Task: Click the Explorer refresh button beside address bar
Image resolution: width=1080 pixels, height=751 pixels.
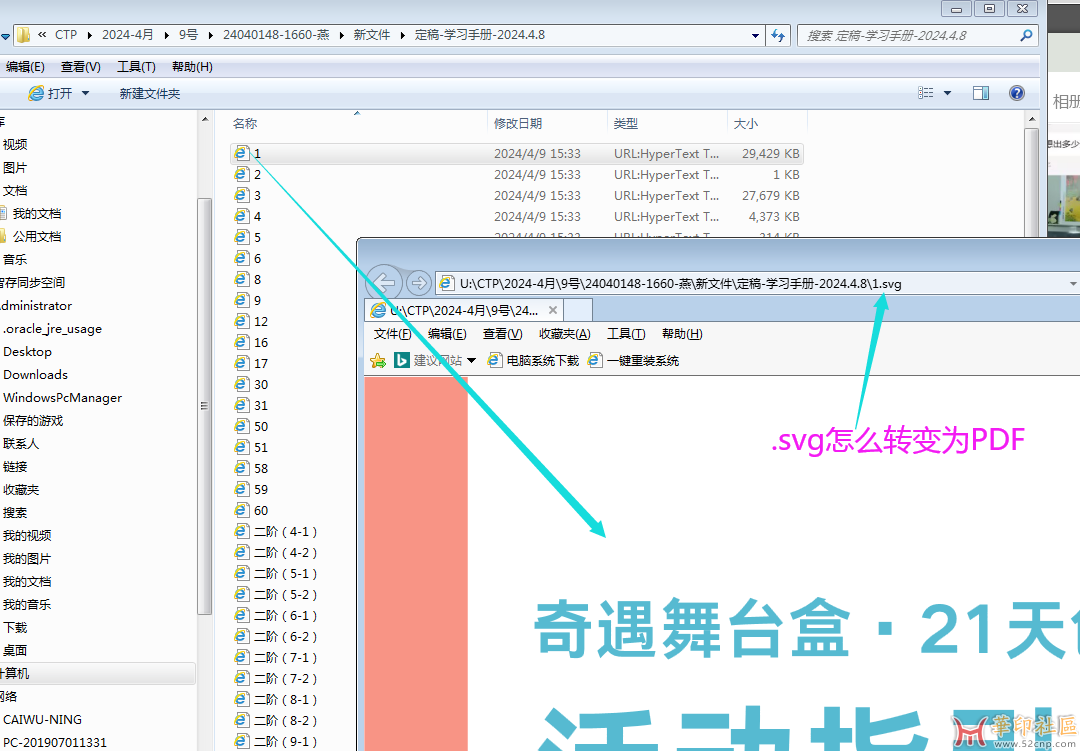Action: (778, 35)
